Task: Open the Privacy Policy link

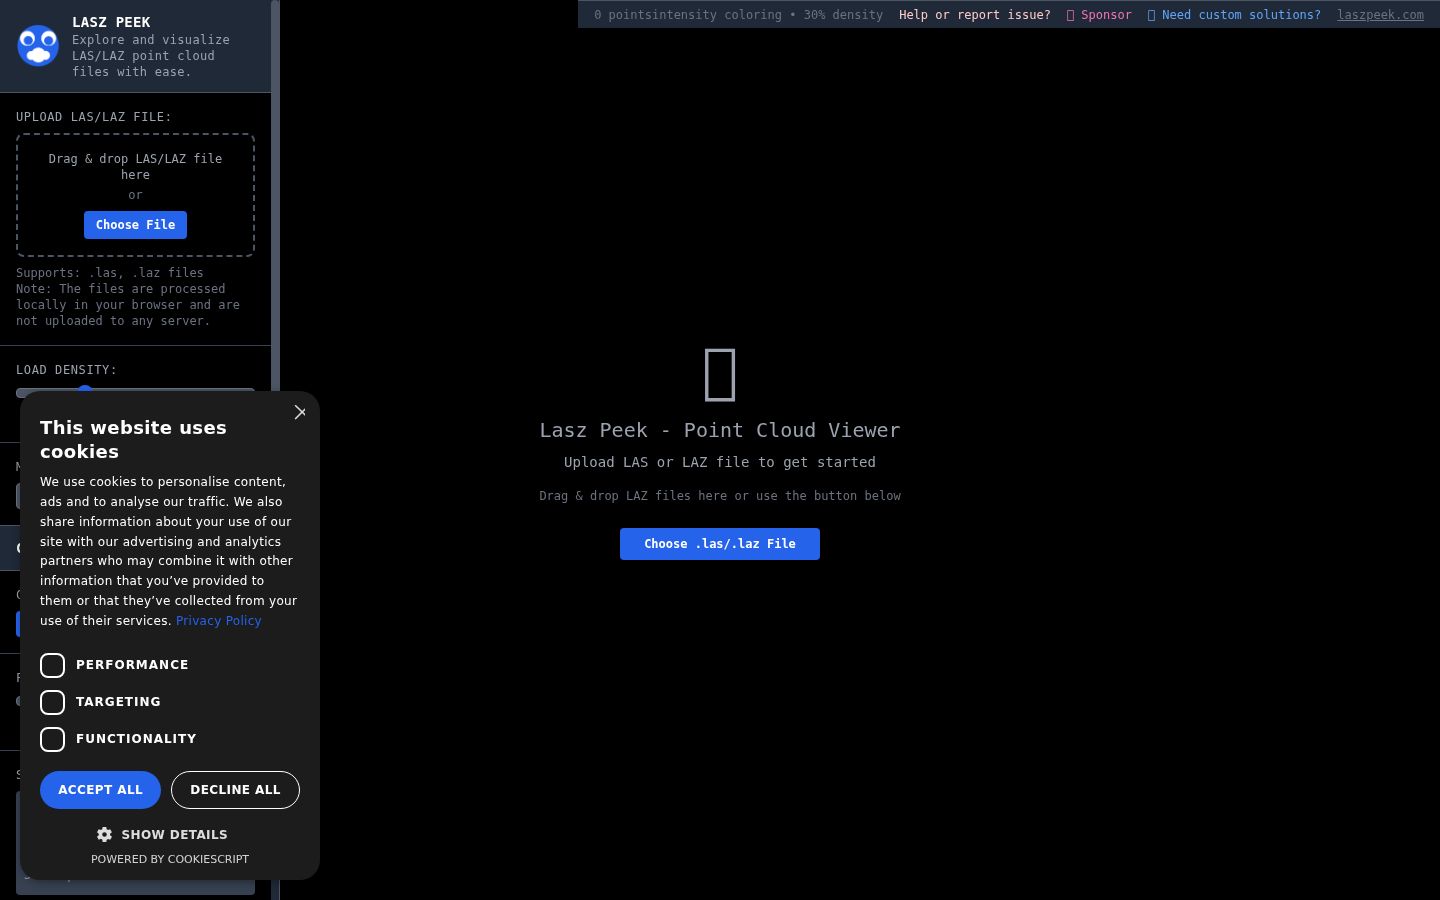Action: point(218,621)
